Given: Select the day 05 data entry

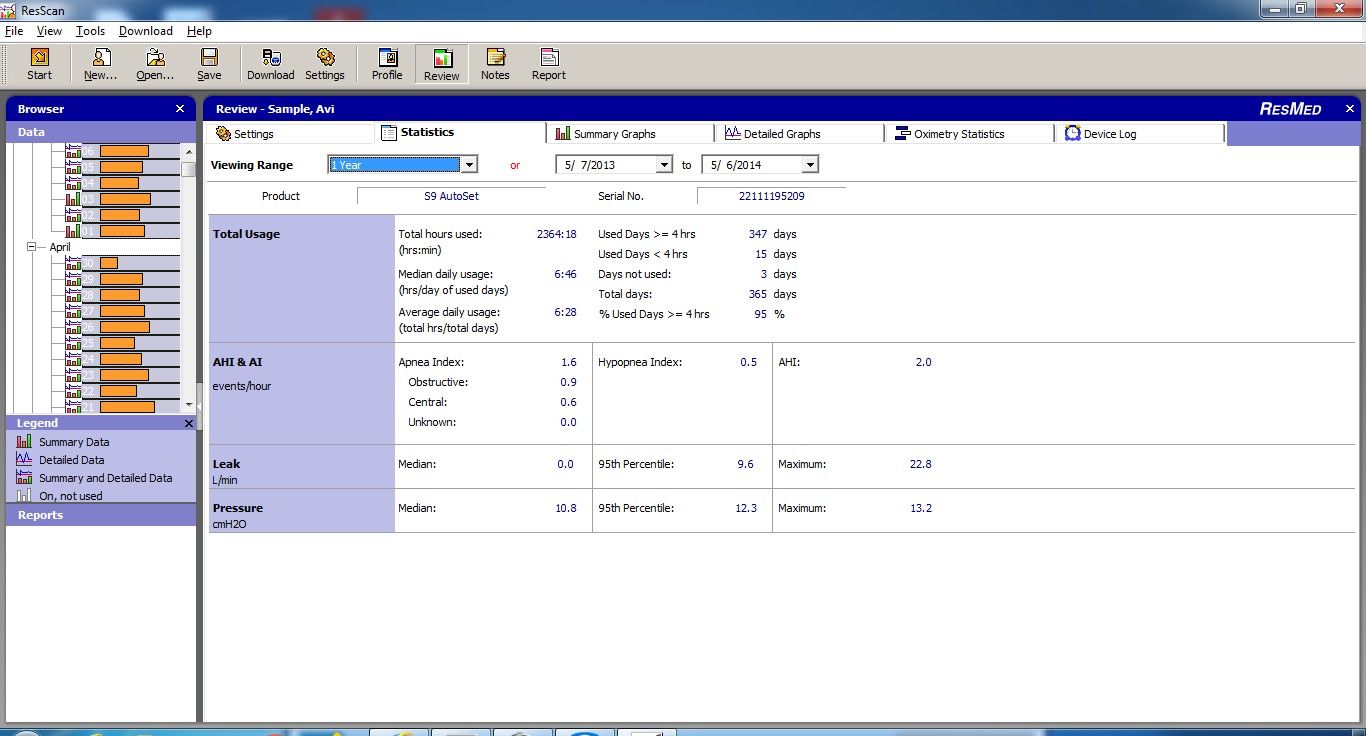Looking at the screenshot, I should point(122,167).
